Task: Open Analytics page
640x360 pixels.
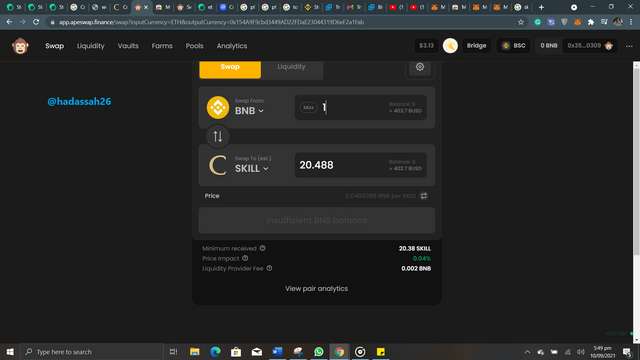Action: [232, 46]
